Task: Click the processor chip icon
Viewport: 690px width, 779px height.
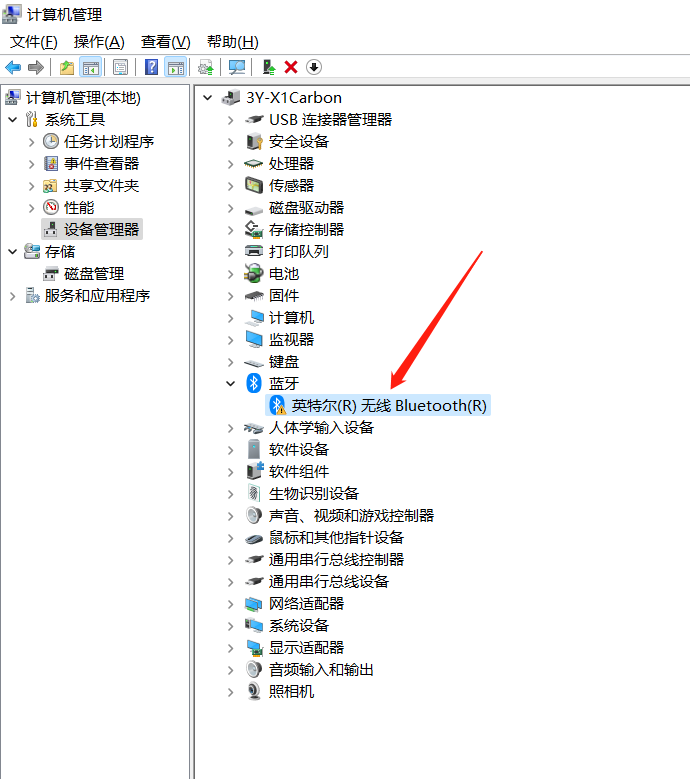Action: coord(254,163)
